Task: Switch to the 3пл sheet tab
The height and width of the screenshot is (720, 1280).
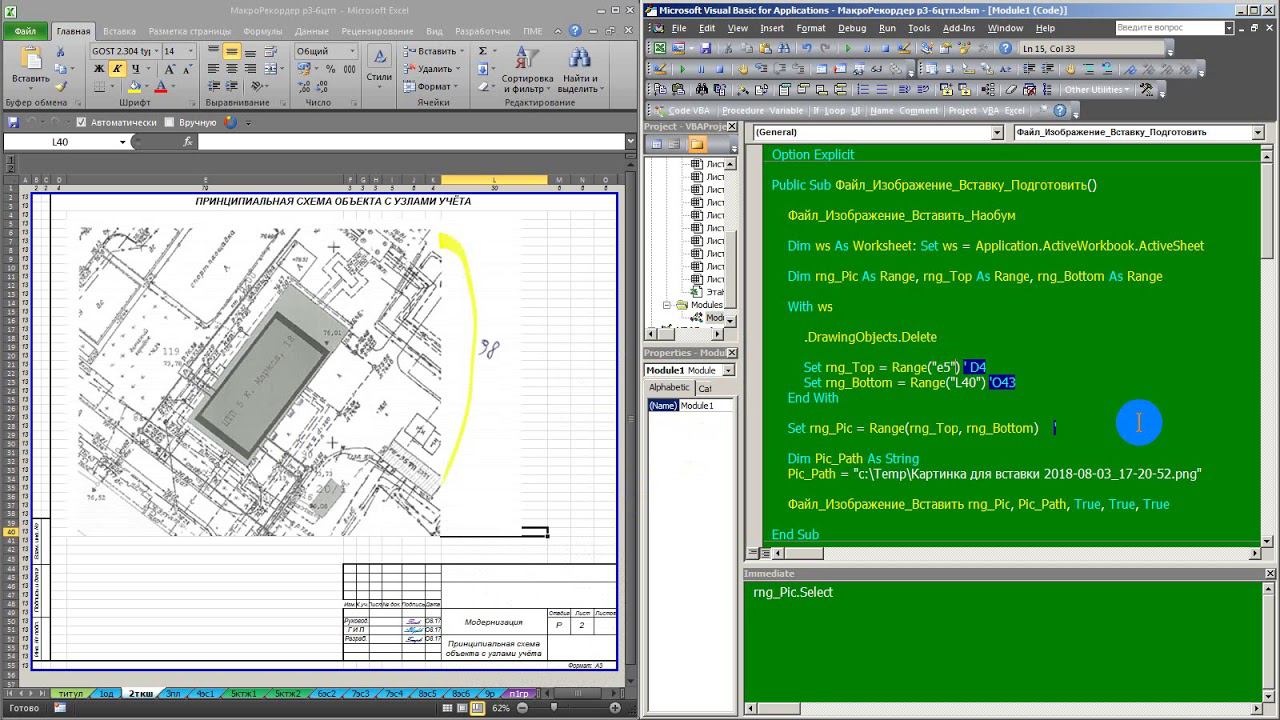Action: [173, 693]
